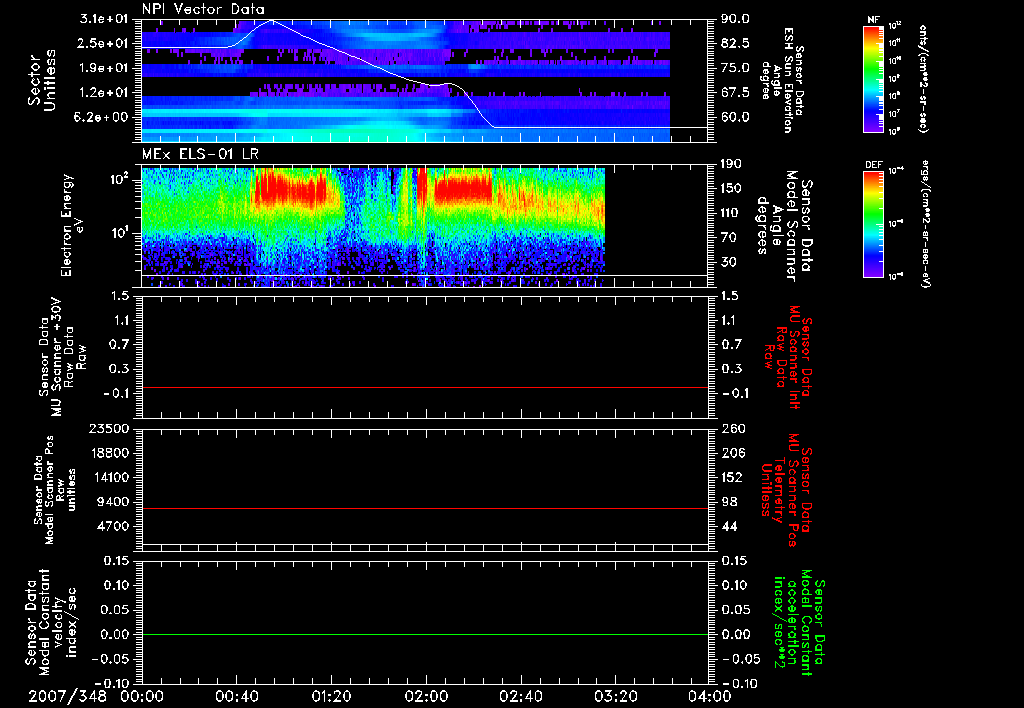Click the 98 telemetry tick value

click(x=729, y=502)
